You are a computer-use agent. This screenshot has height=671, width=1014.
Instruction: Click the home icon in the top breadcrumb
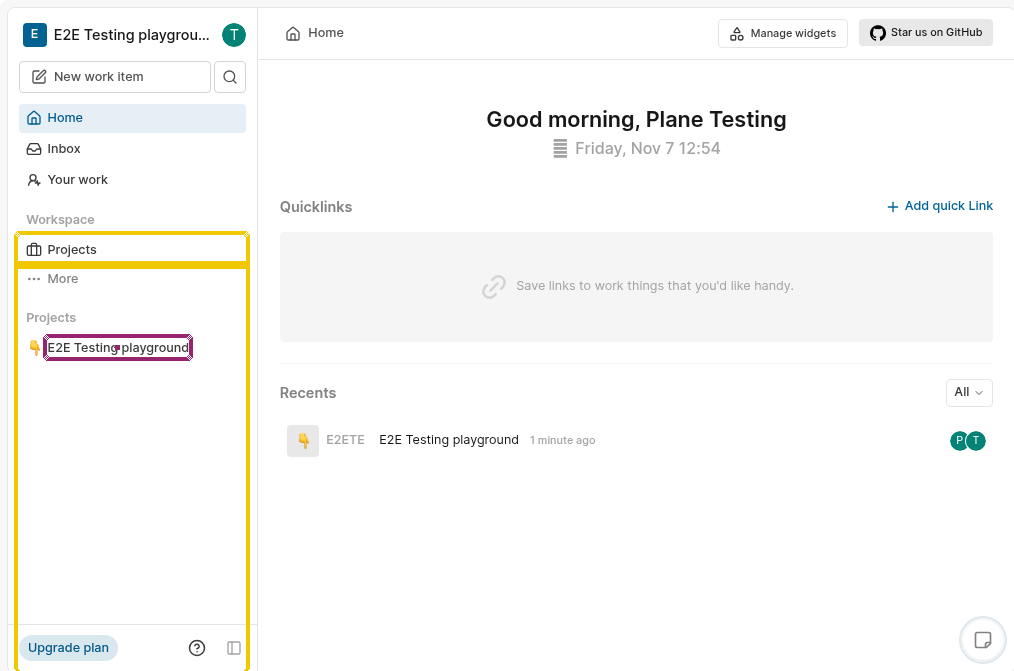293,33
